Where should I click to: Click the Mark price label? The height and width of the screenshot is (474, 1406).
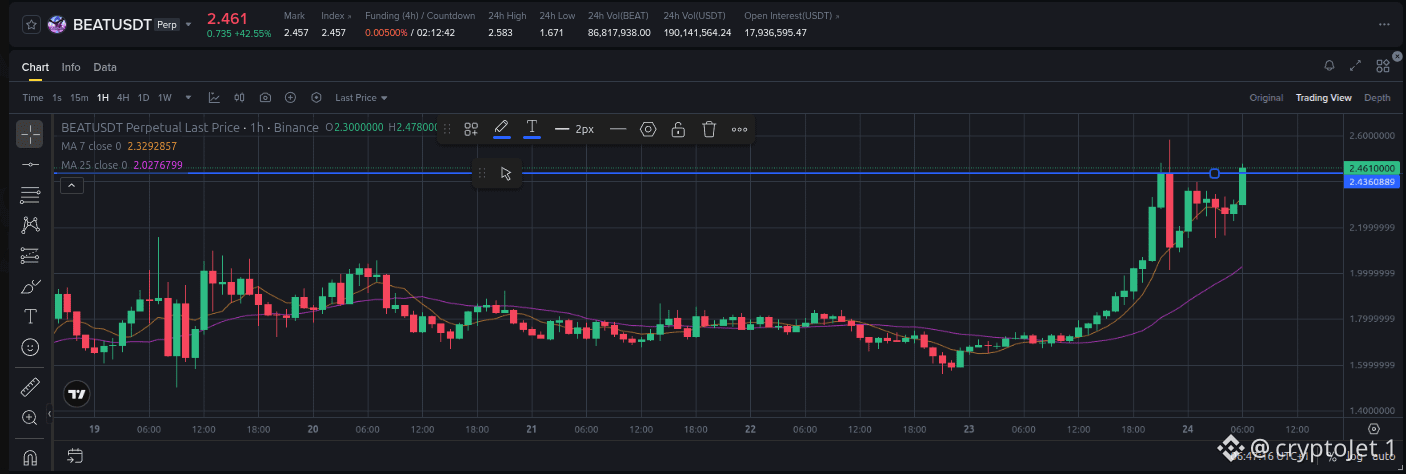point(295,16)
